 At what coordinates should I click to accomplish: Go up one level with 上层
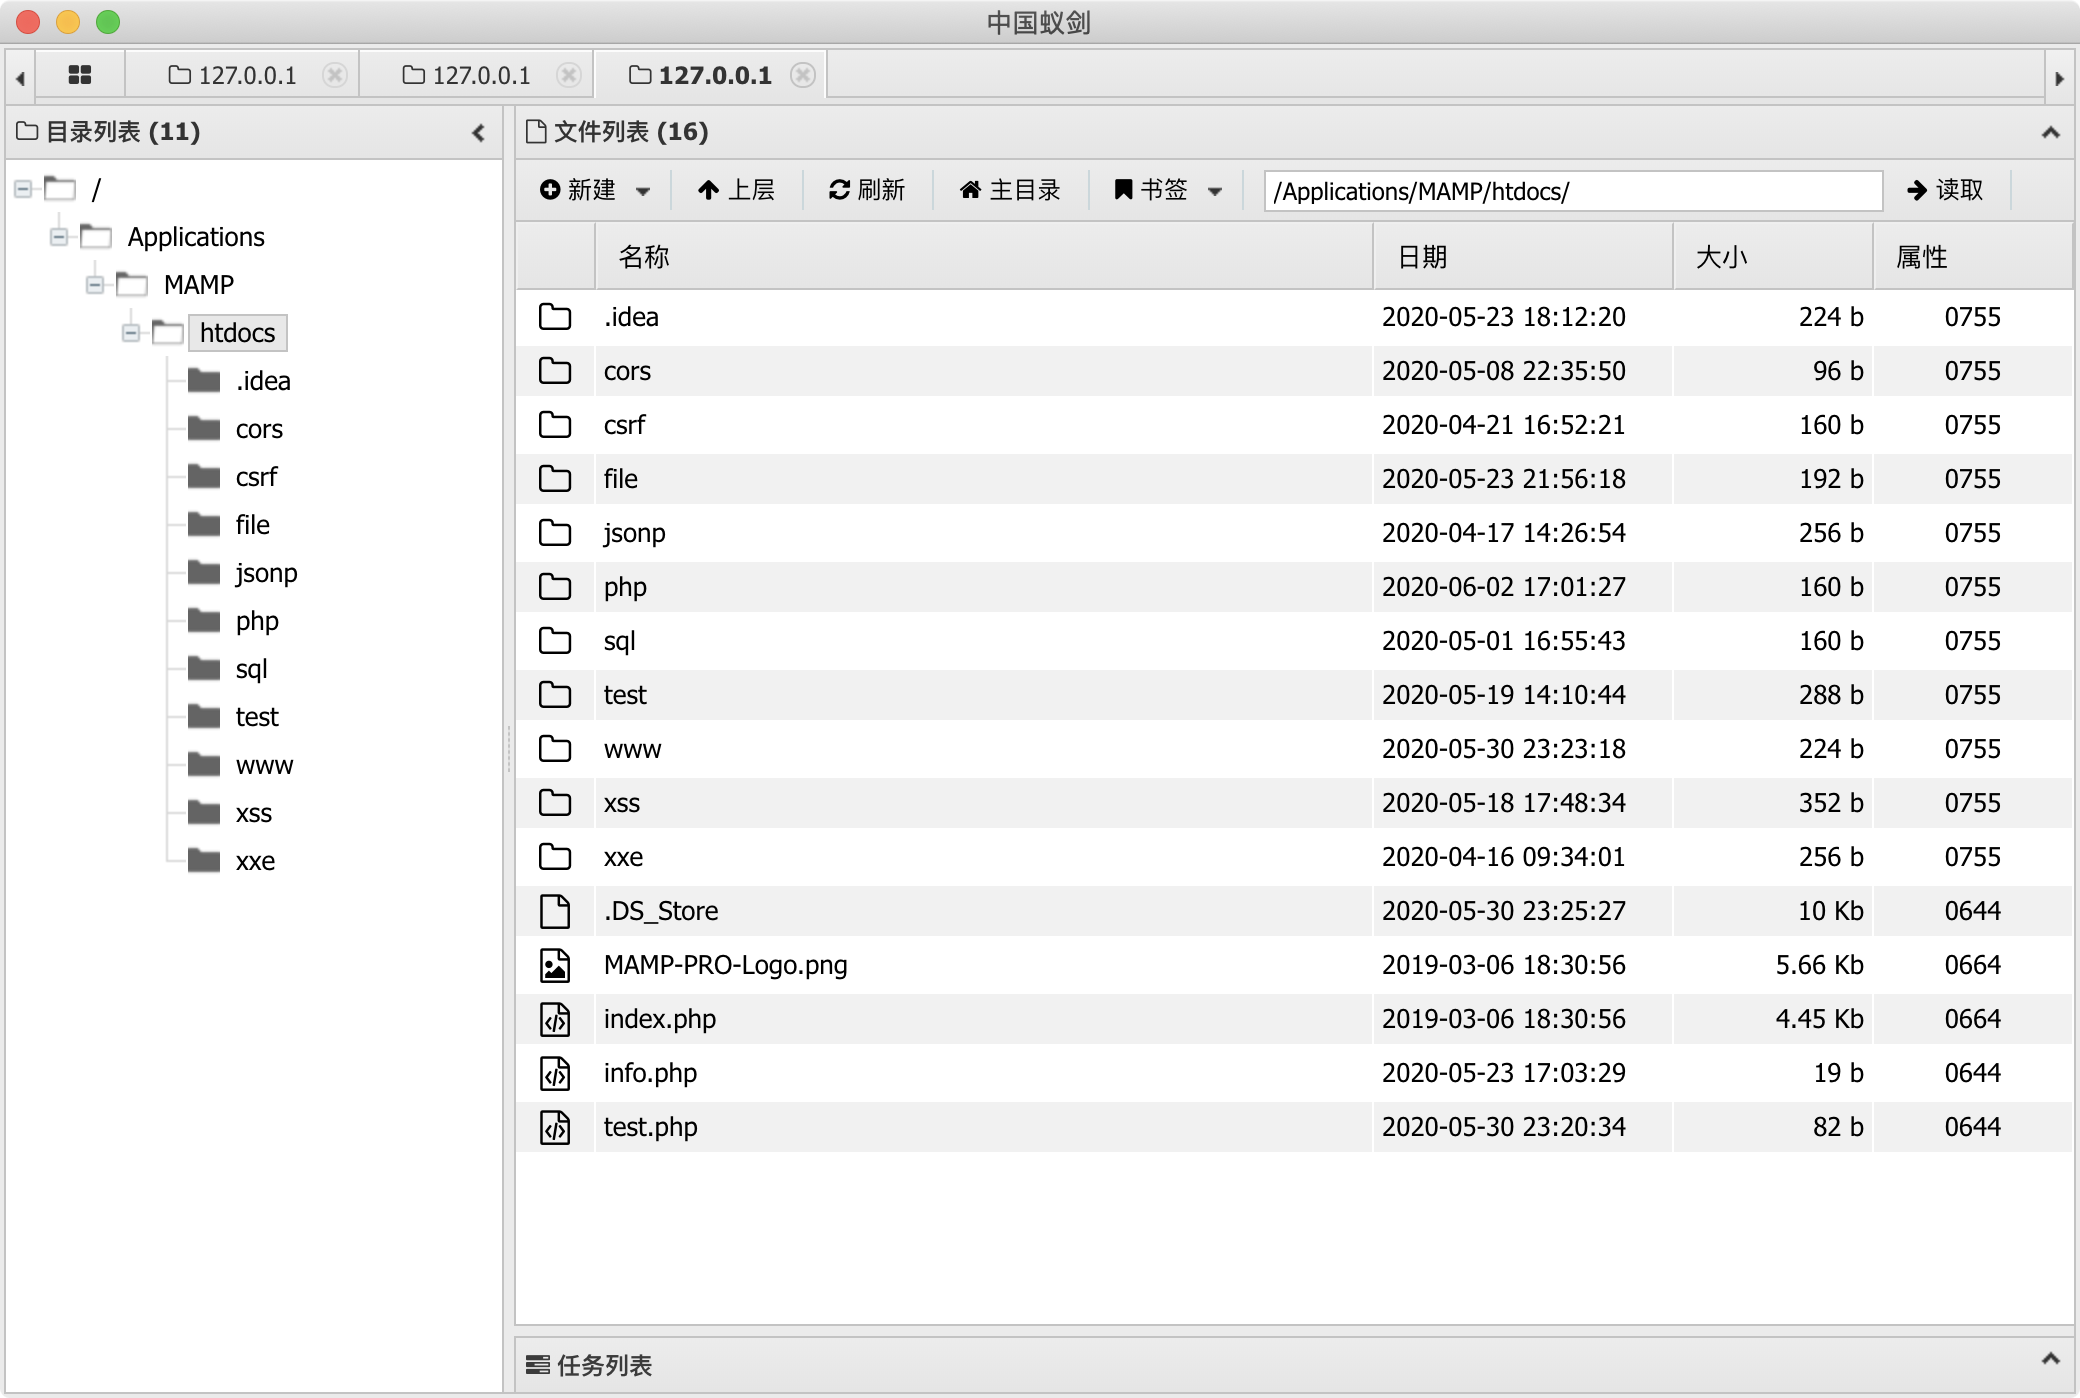pyautogui.click(x=736, y=190)
